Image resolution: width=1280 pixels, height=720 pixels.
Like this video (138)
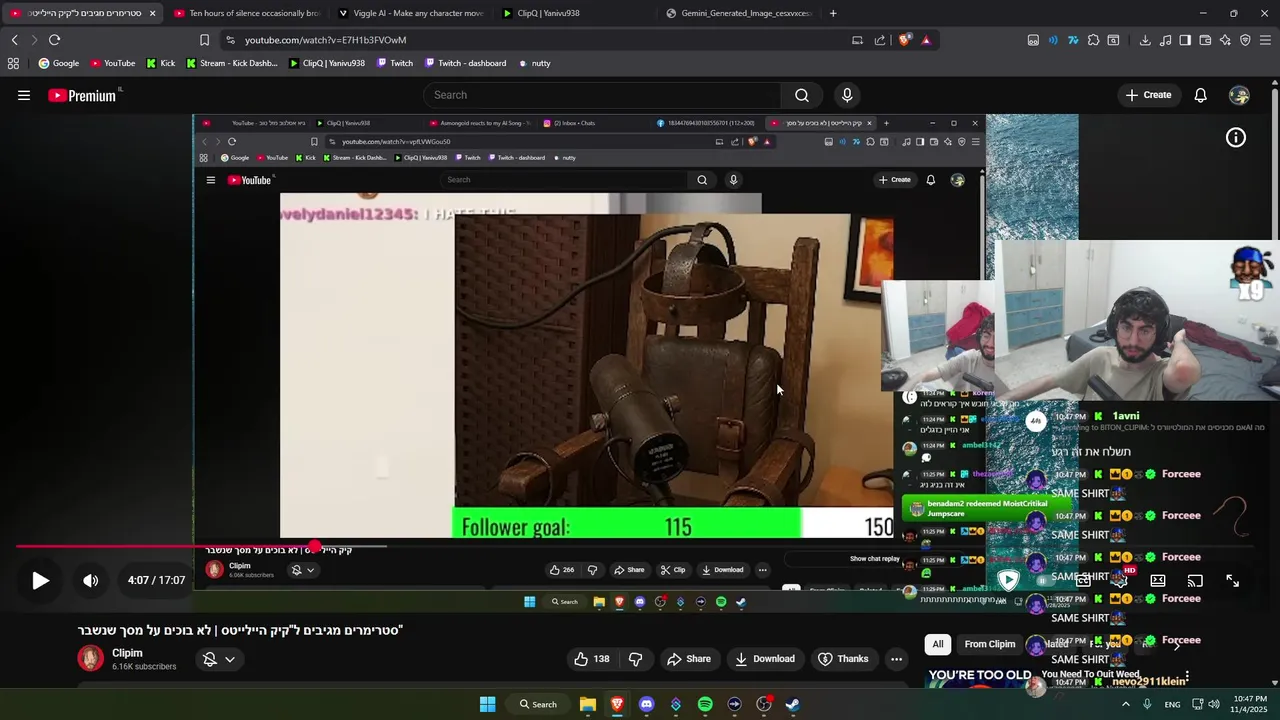591,659
